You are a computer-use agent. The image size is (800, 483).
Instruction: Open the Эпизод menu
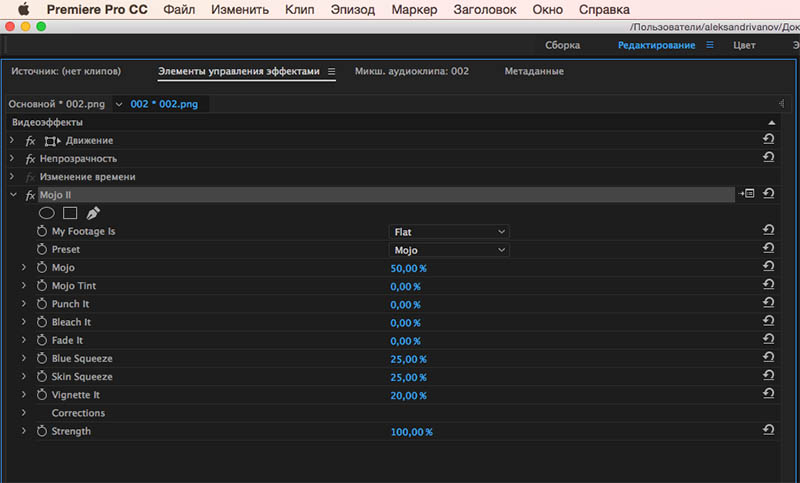click(353, 9)
